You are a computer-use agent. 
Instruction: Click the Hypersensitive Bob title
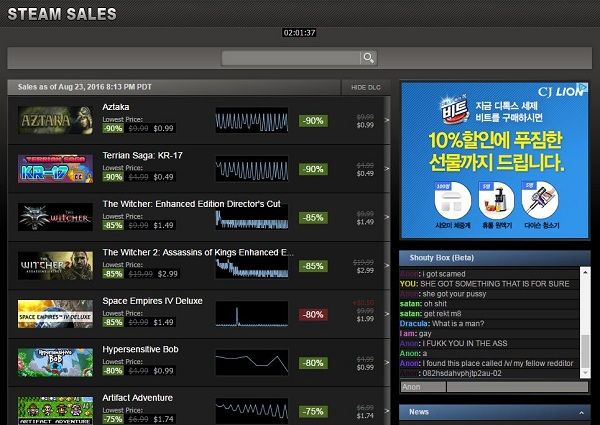coord(140,349)
